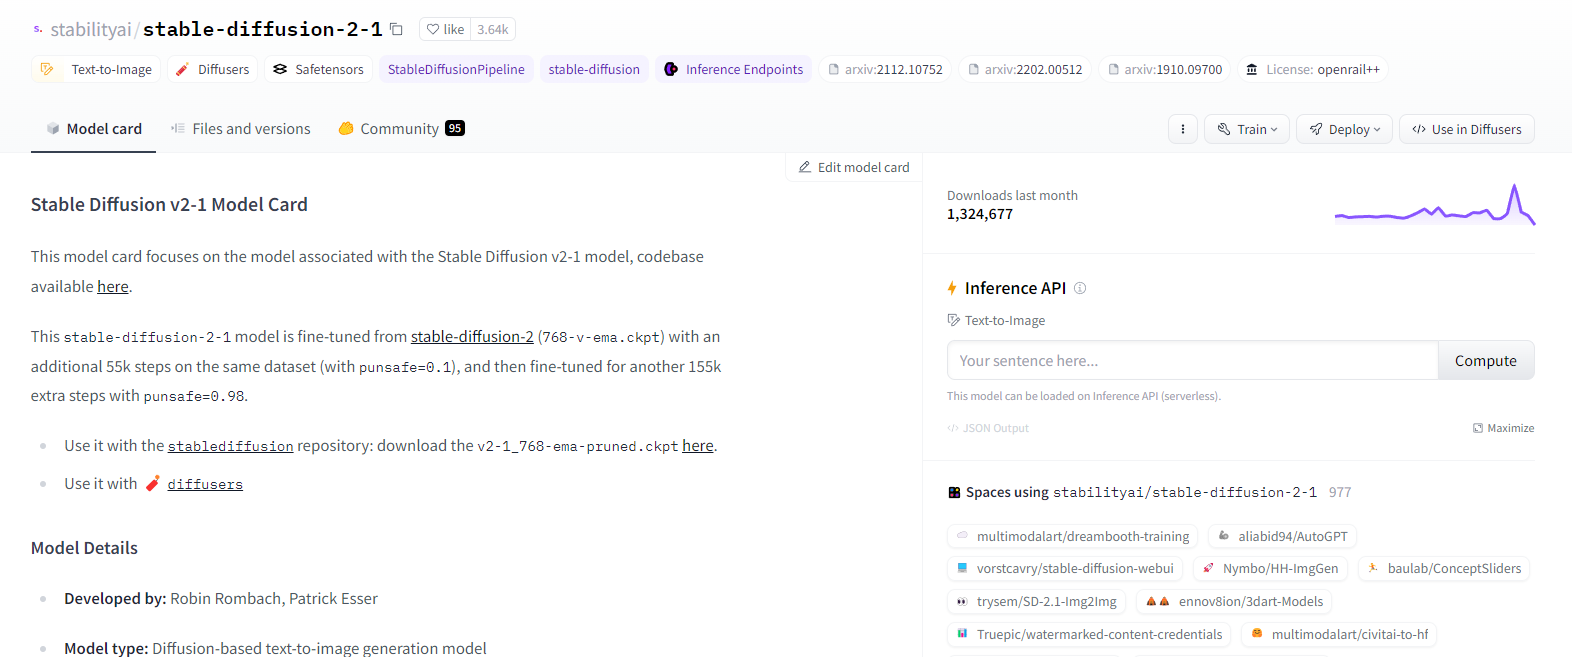This screenshot has width=1572, height=657.
Task: Open the 3.64k likes count
Action: [x=493, y=29]
